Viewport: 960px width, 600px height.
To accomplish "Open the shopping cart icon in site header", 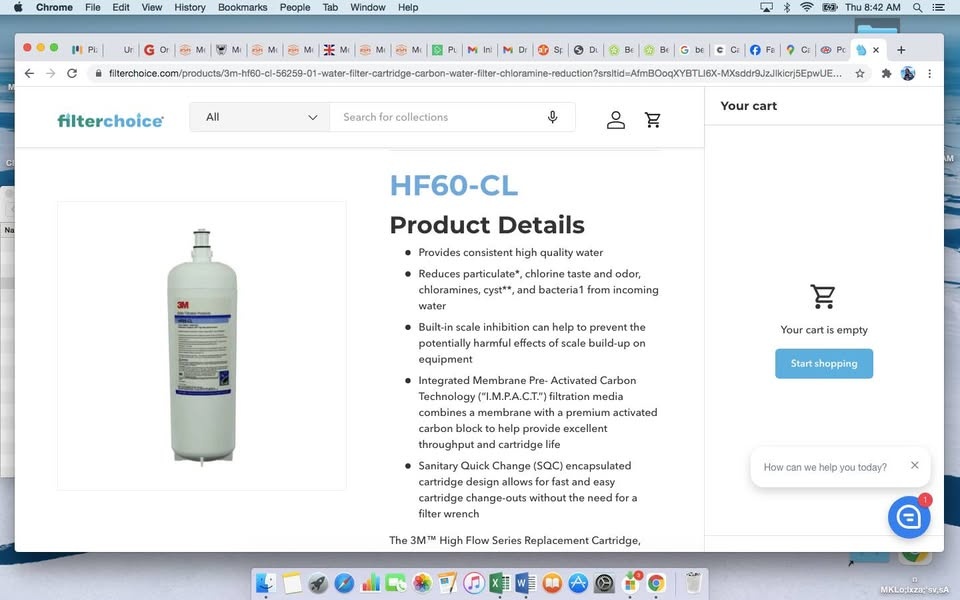I will (653, 119).
